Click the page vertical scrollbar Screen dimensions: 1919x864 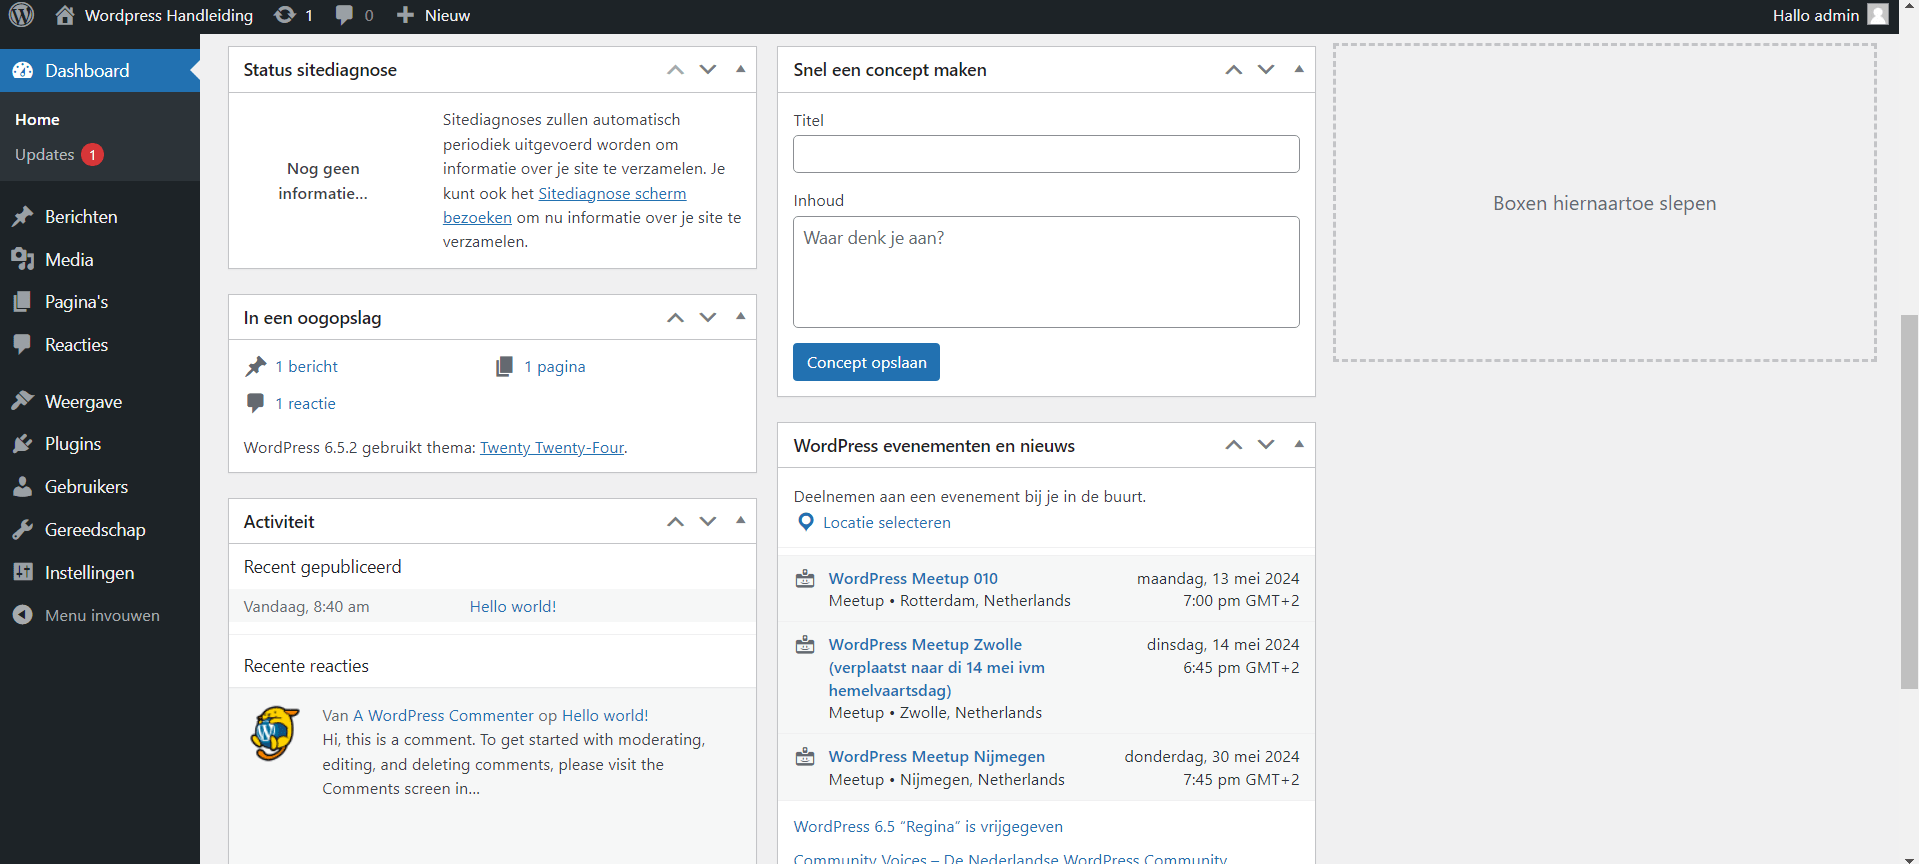[x=1909, y=502]
